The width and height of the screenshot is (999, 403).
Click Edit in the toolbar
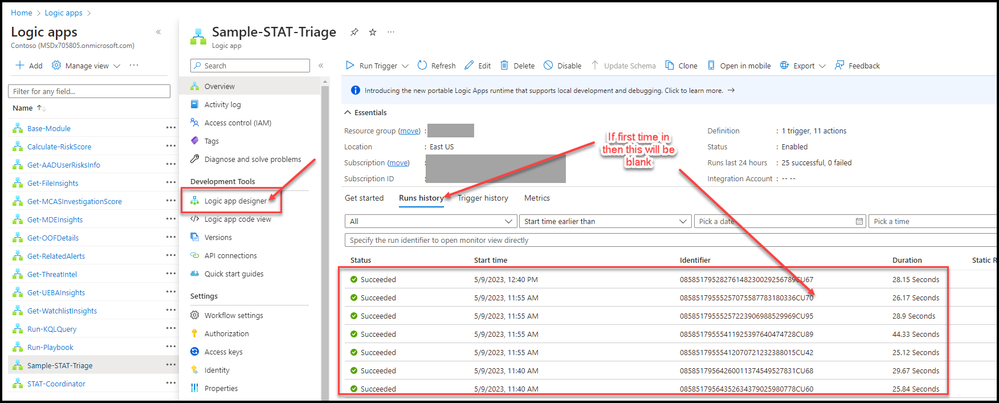tap(477, 66)
